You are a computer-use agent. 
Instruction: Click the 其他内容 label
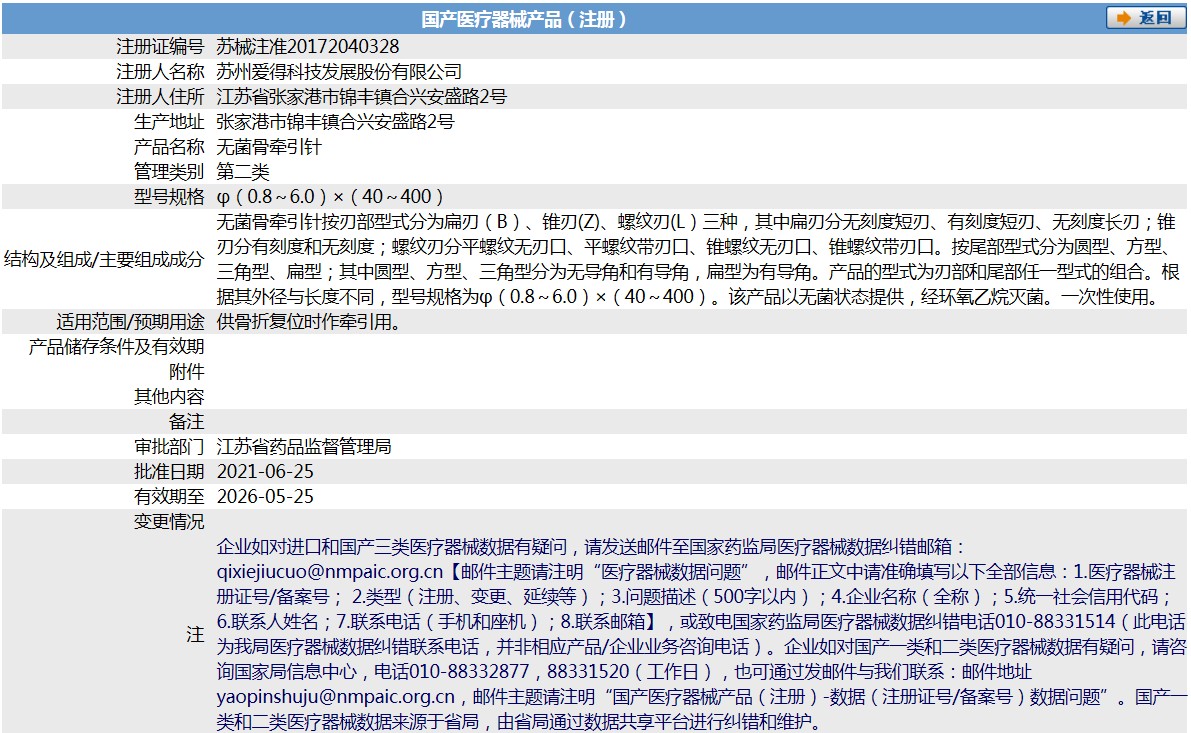(169, 397)
